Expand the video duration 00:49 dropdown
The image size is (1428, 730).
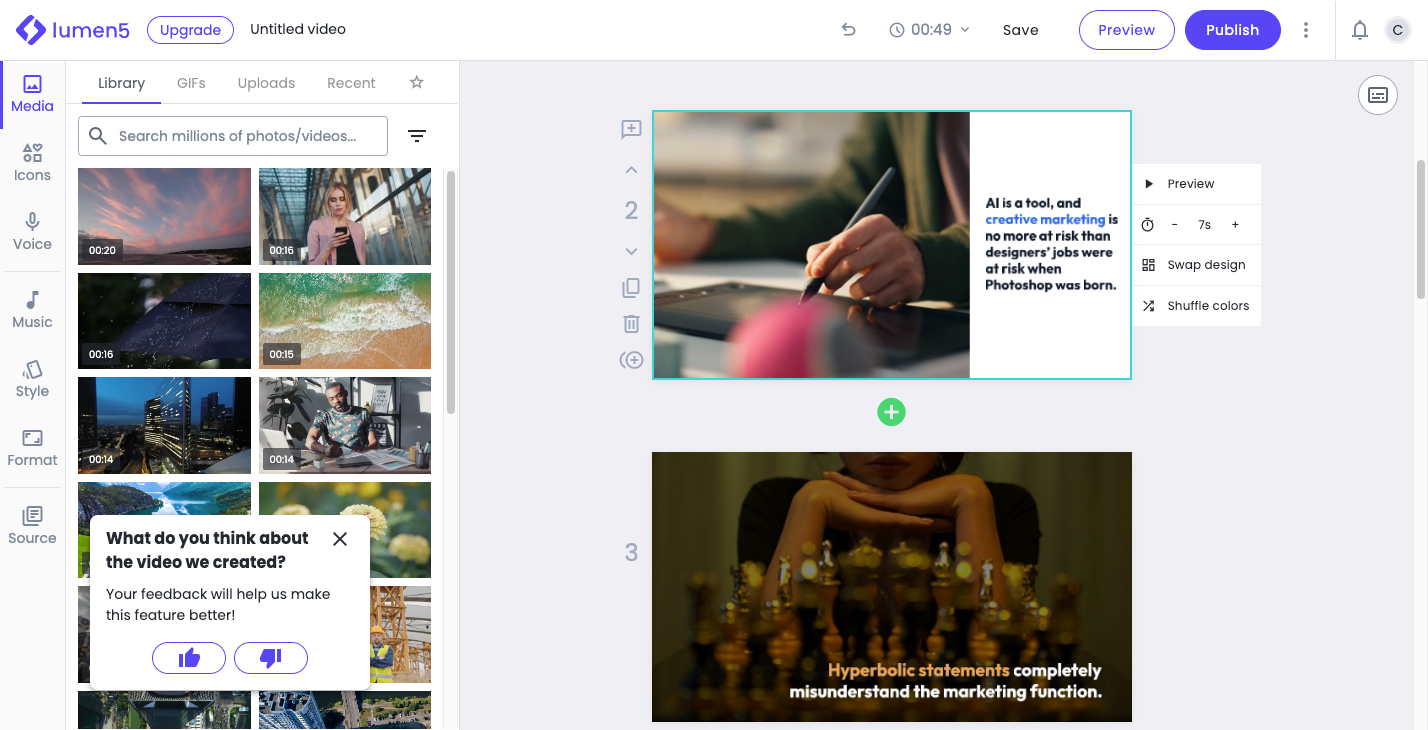[x=930, y=30]
